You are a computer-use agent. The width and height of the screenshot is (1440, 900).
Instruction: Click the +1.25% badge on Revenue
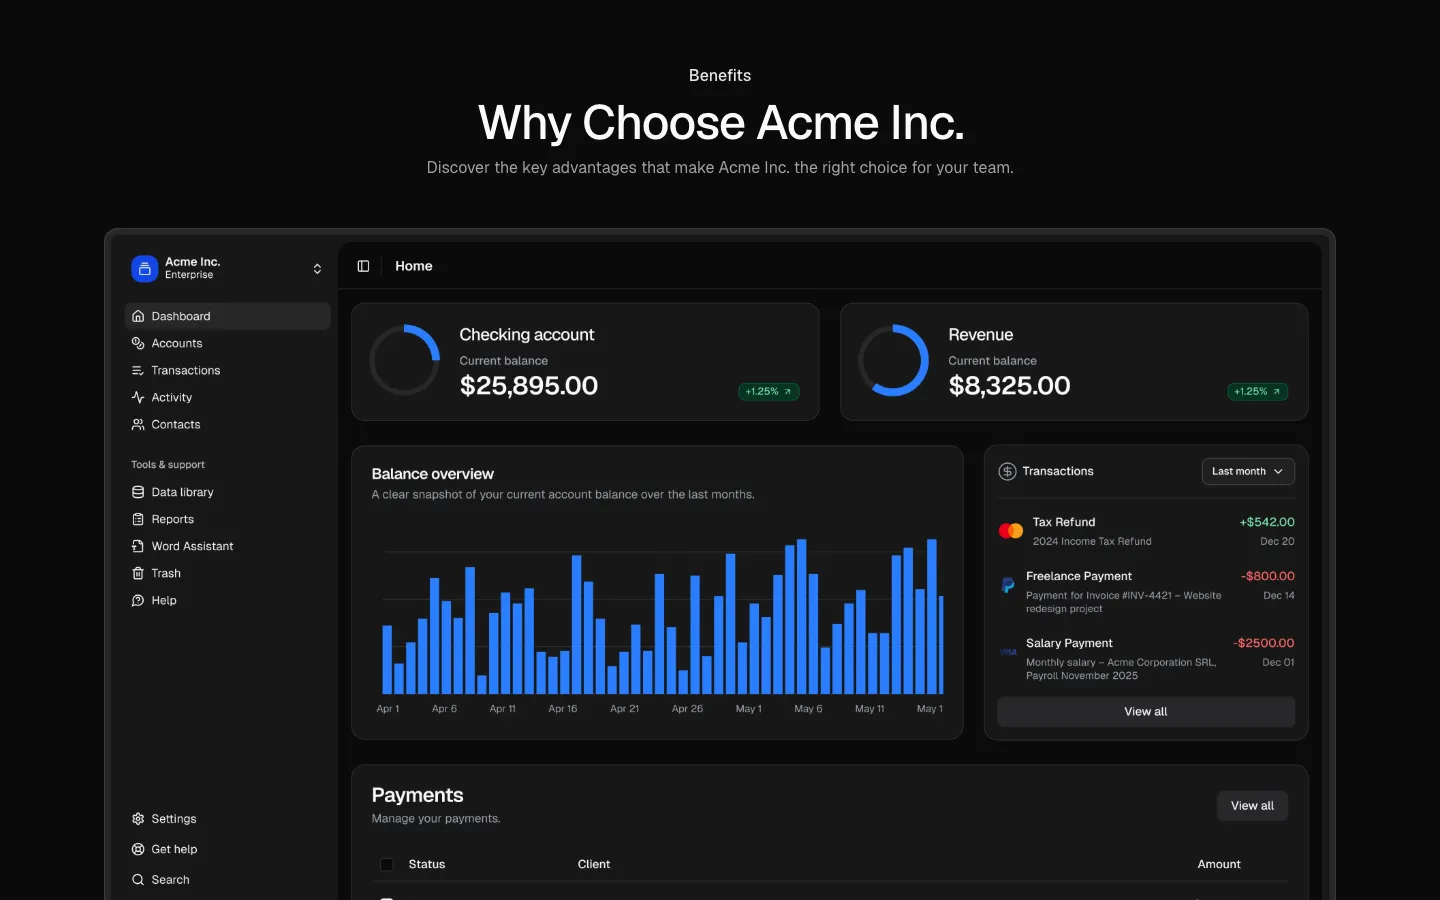click(x=1258, y=392)
